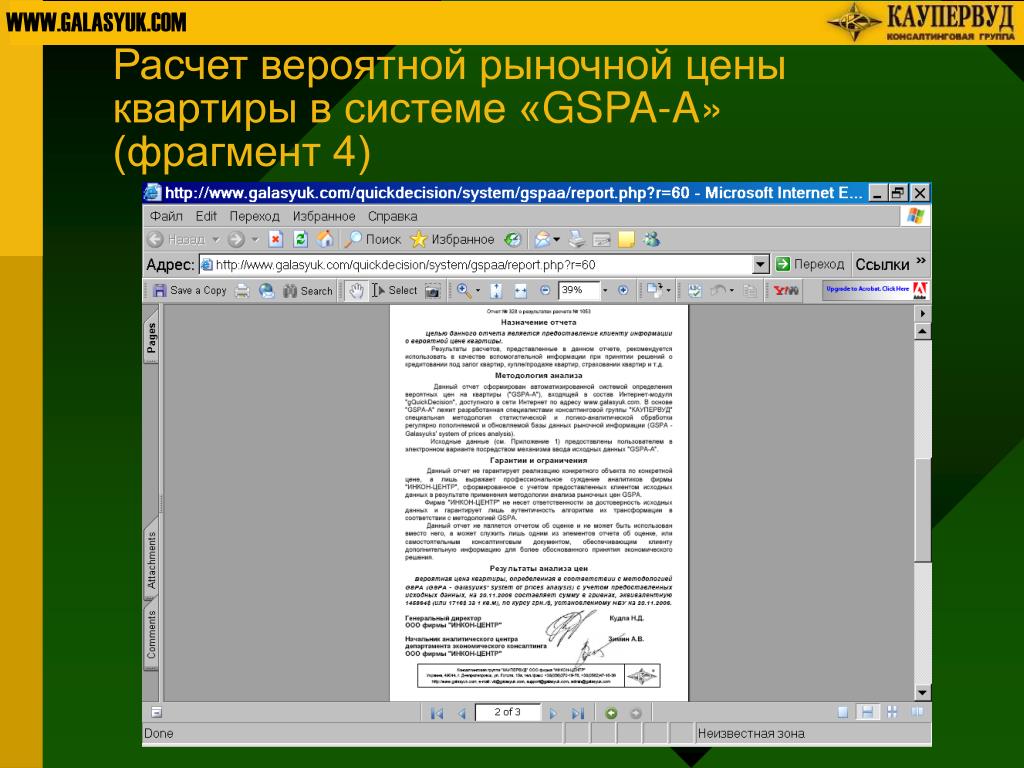This screenshot has width=1024, height=768.
Task: Click the Acrobat printer icon
Action: (242, 291)
